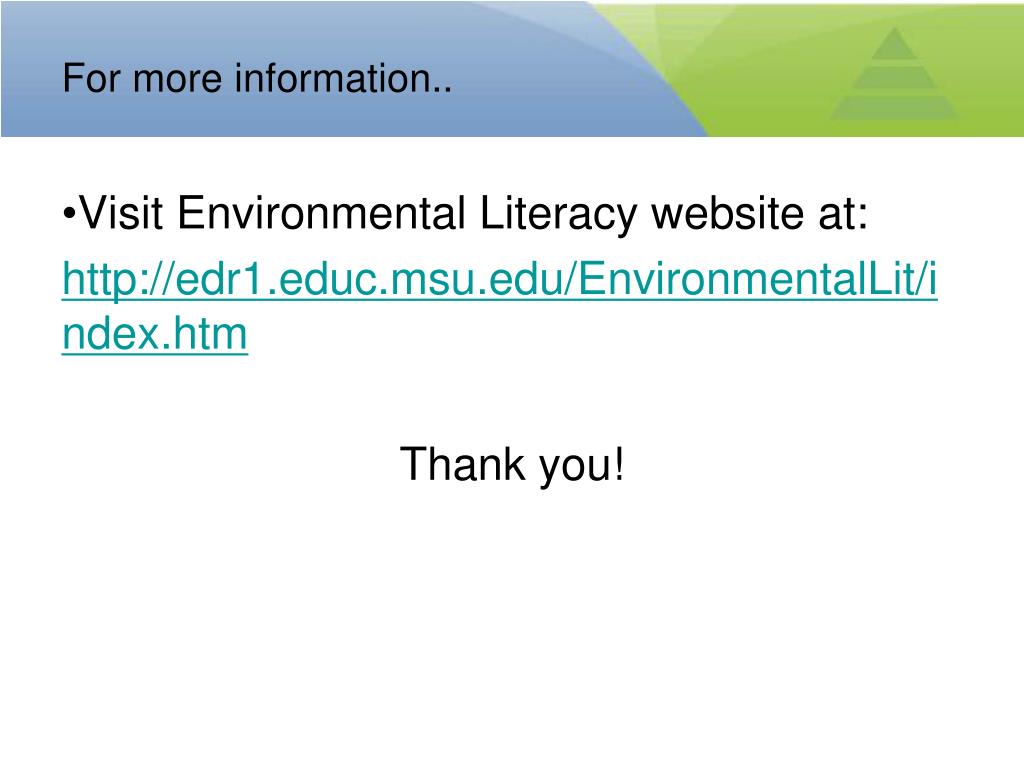
Task: Click the word 'information' in the title
Action: tap(331, 78)
